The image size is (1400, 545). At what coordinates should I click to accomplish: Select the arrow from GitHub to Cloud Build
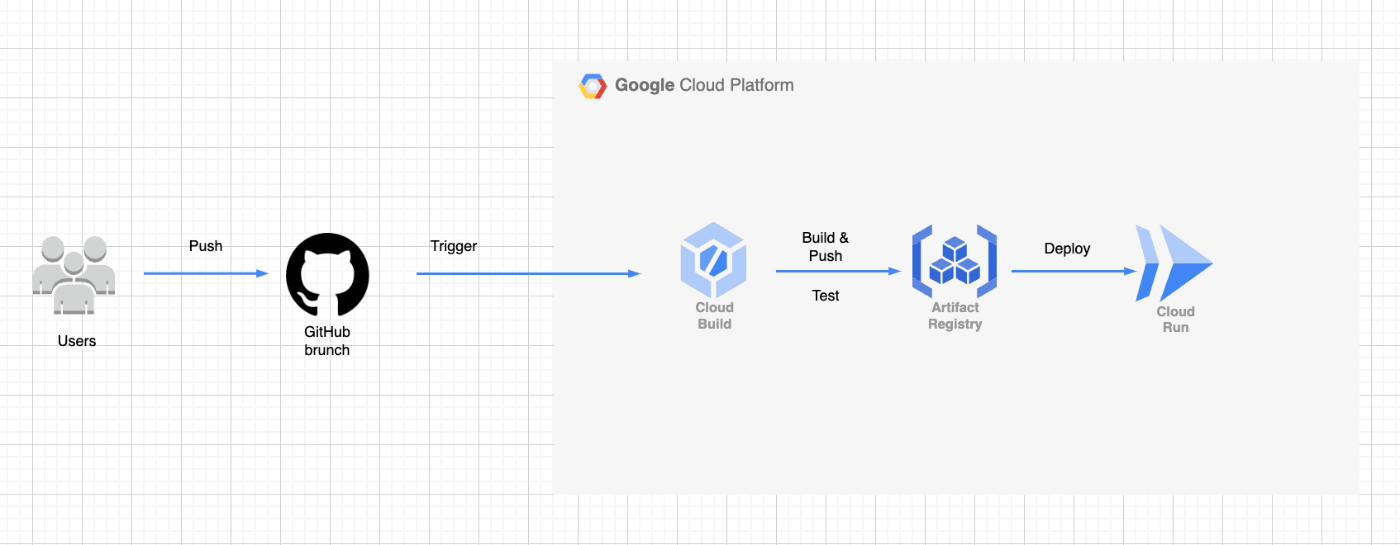pos(529,273)
